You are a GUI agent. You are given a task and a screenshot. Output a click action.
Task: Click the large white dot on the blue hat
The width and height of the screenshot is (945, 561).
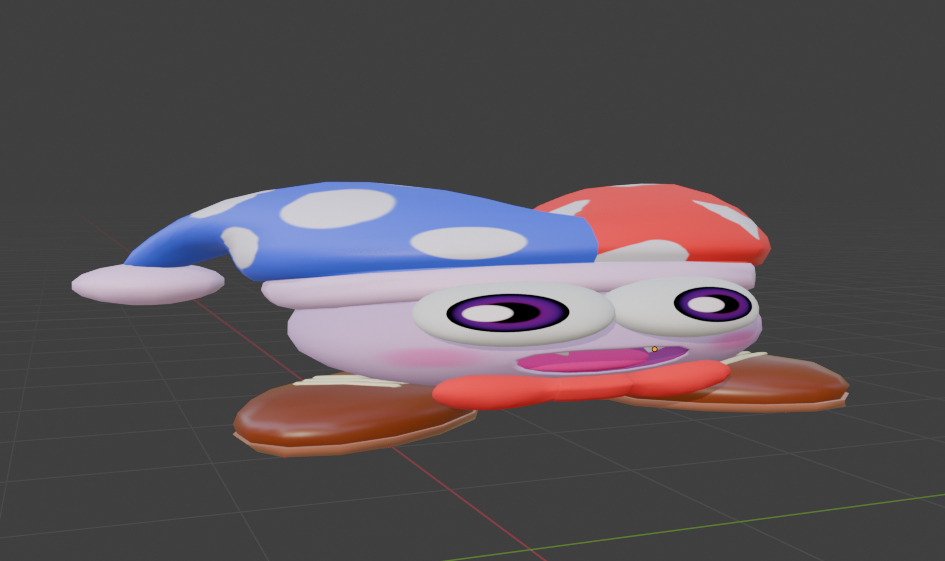[x=337, y=207]
